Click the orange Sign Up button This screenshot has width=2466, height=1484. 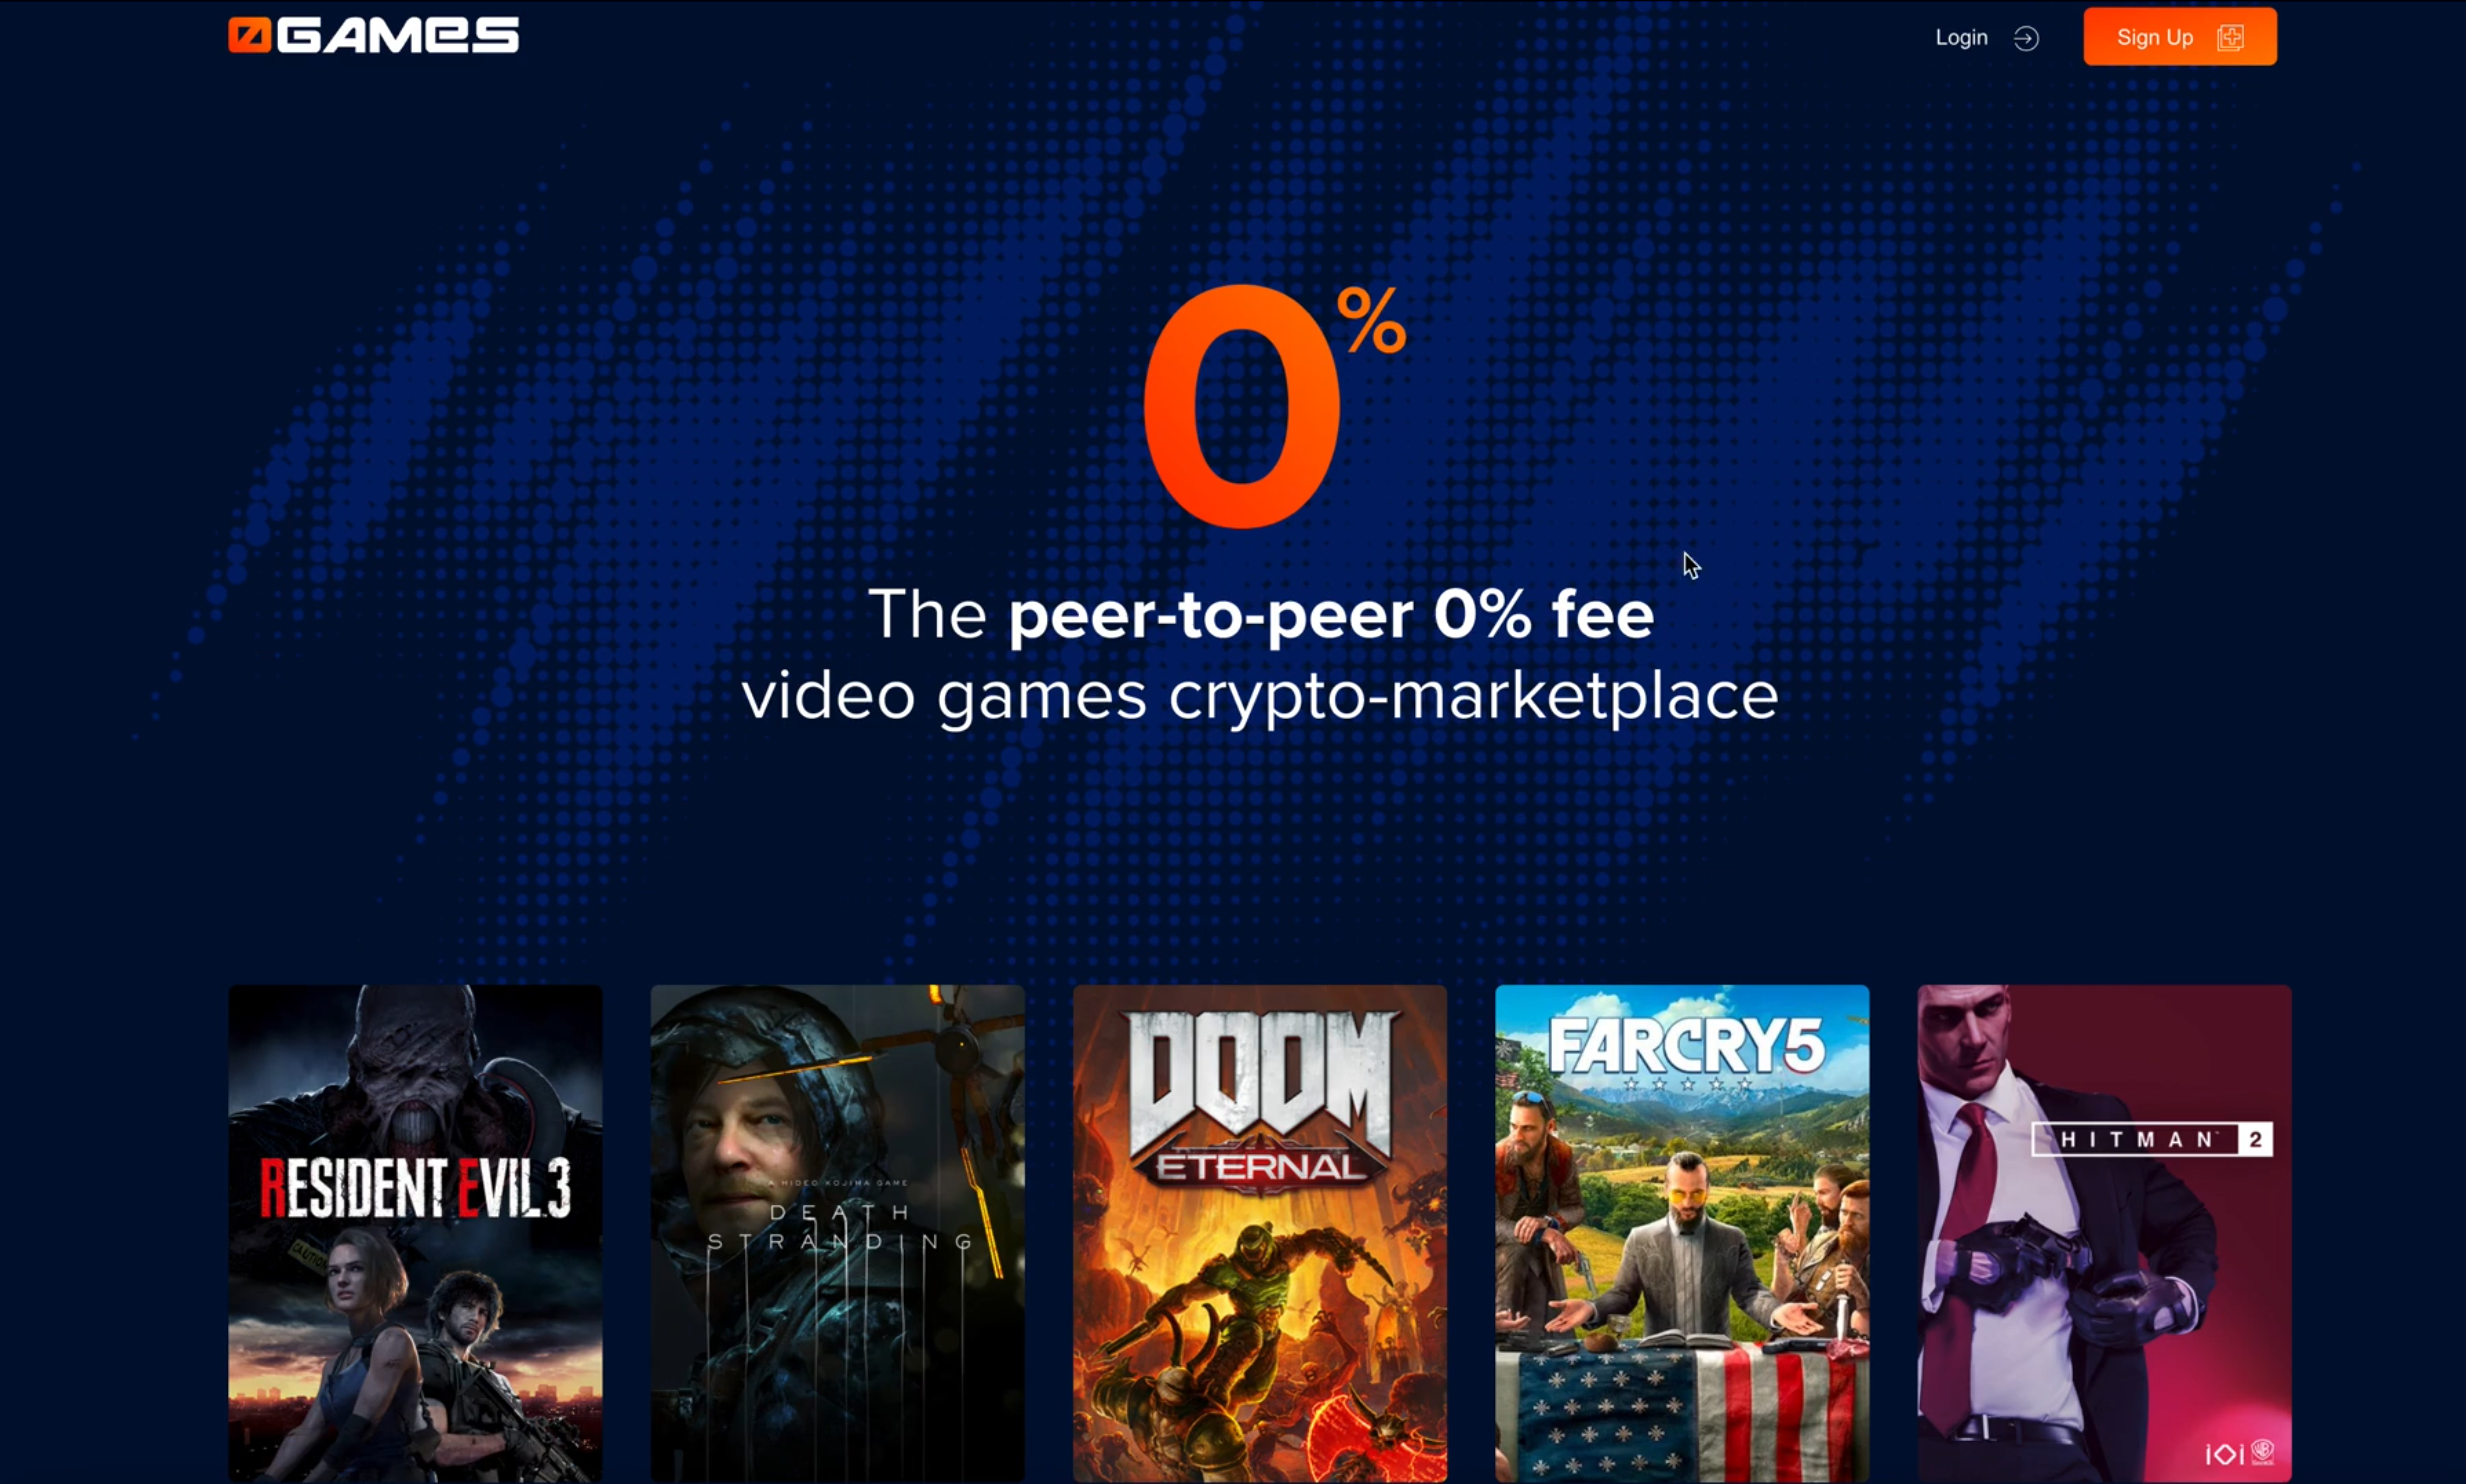click(x=2180, y=37)
